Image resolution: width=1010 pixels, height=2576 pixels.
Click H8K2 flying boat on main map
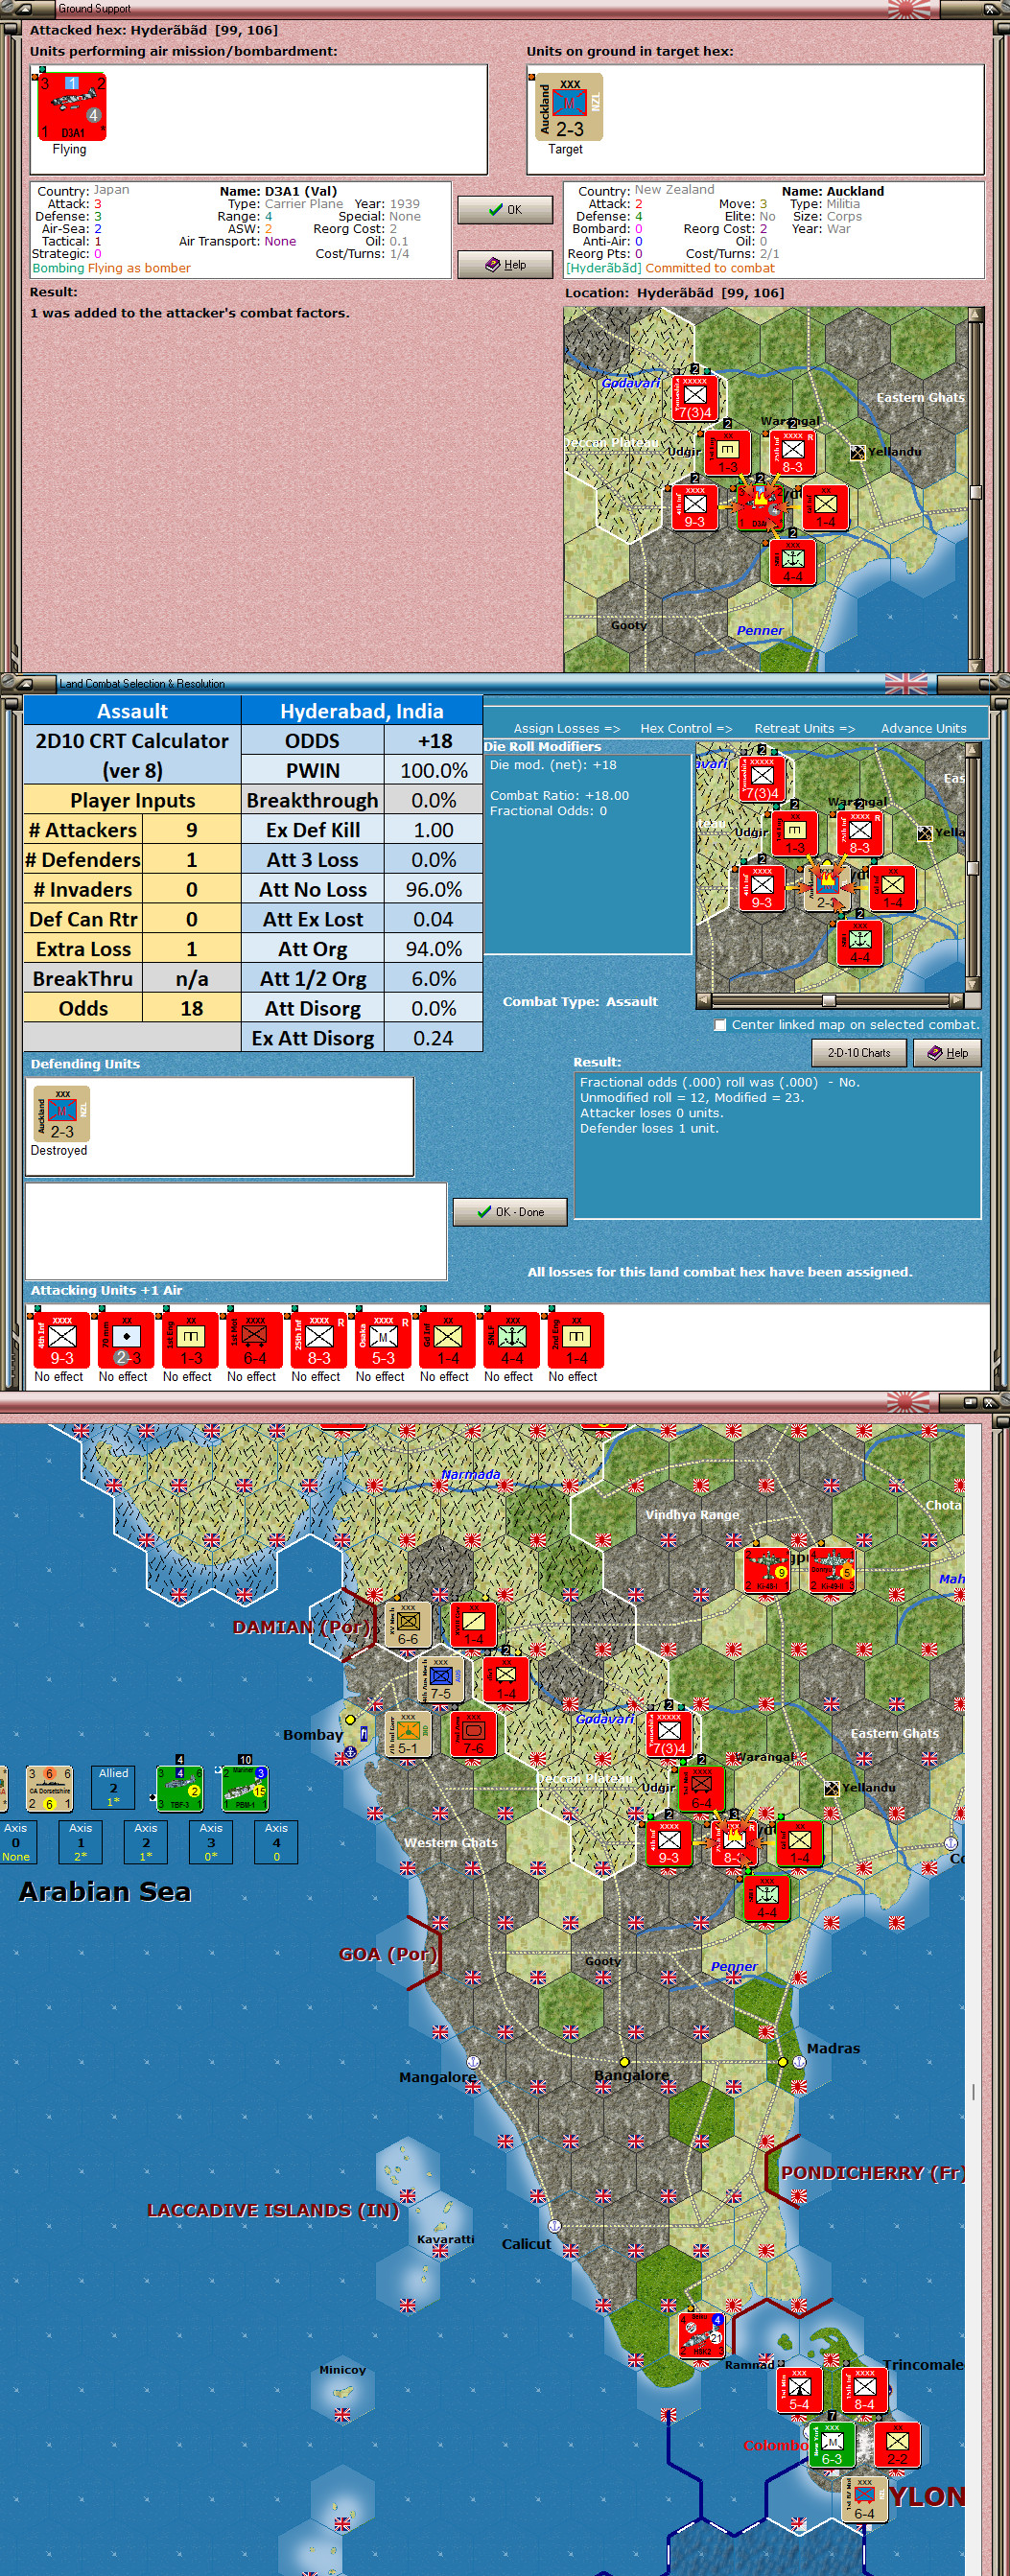[701, 2335]
